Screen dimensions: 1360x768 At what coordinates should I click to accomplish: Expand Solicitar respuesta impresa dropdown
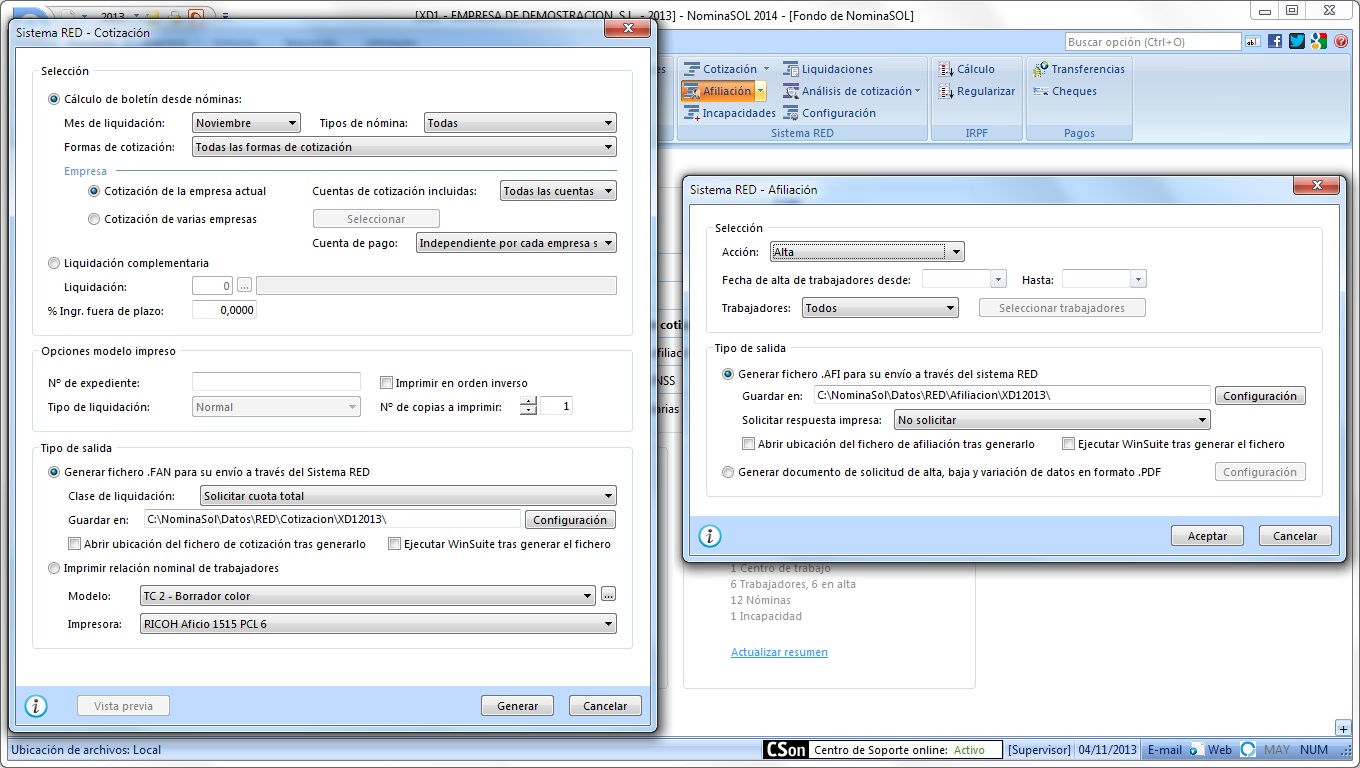coord(1052,420)
